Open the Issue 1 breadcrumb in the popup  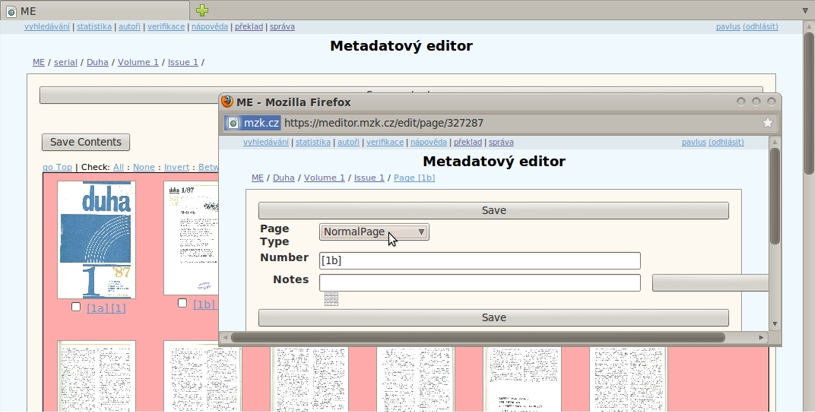pyautogui.click(x=369, y=178)
